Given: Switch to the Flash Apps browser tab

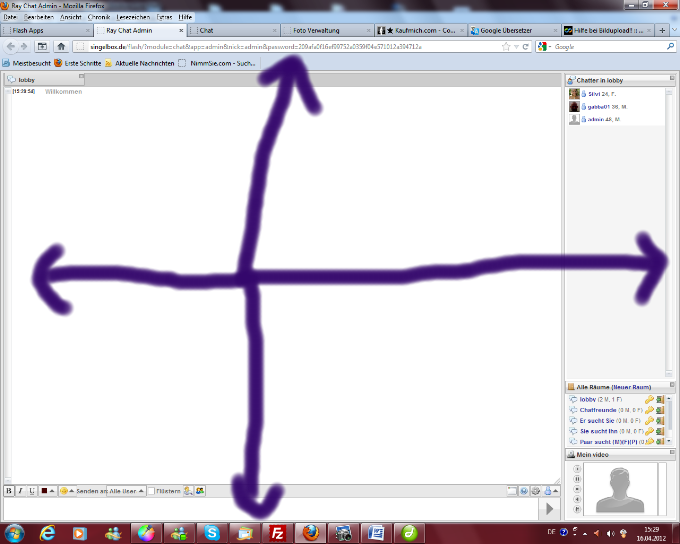Looking at the screenshot, I should coord(46,30).
